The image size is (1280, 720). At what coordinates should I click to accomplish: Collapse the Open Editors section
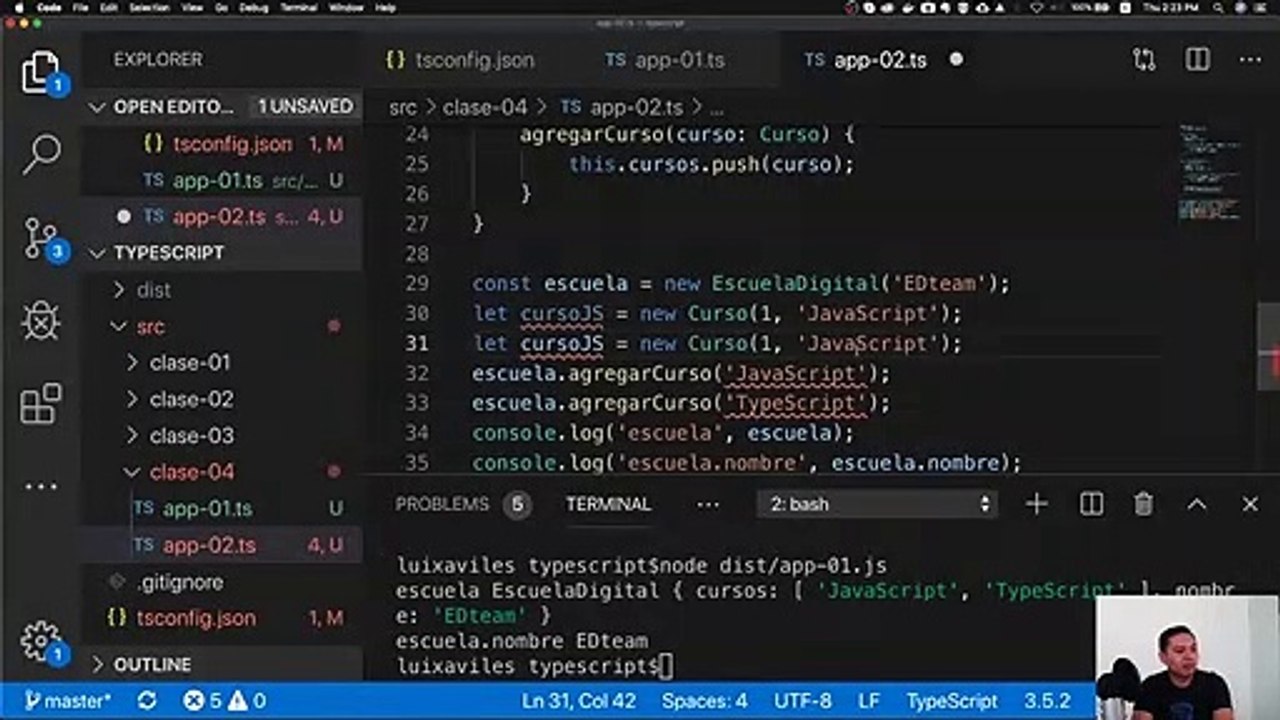pos(97,107)
